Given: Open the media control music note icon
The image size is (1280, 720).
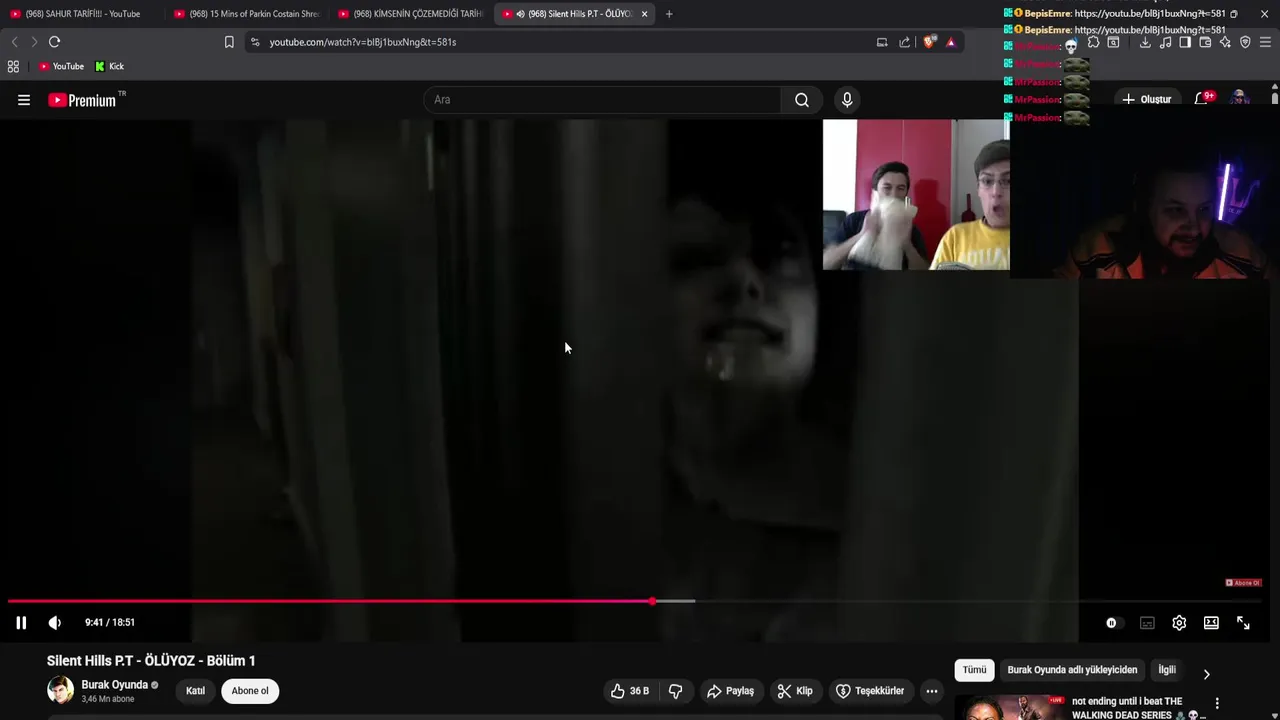Looking at the screenshot, I should [x=1165, y=42].
